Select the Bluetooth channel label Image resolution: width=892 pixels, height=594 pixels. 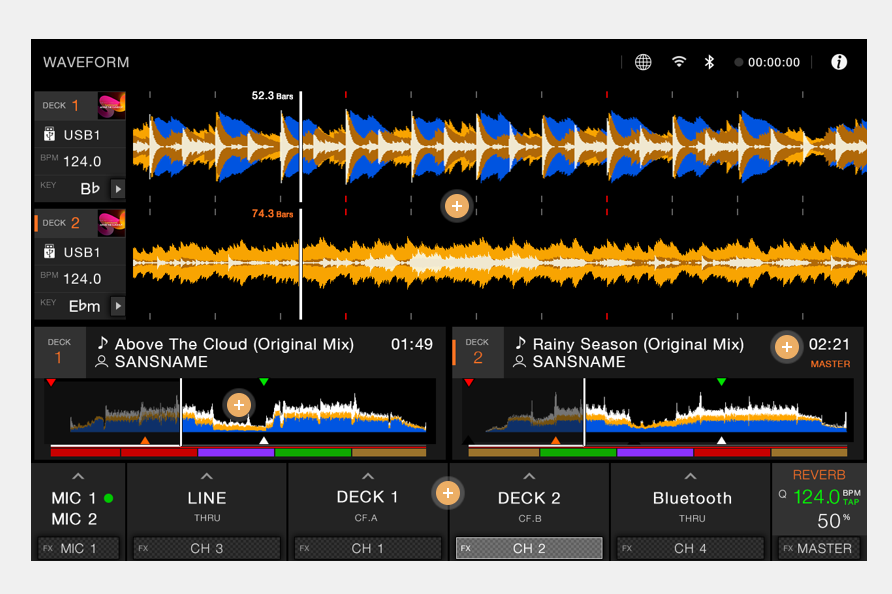tap(691, 498)
